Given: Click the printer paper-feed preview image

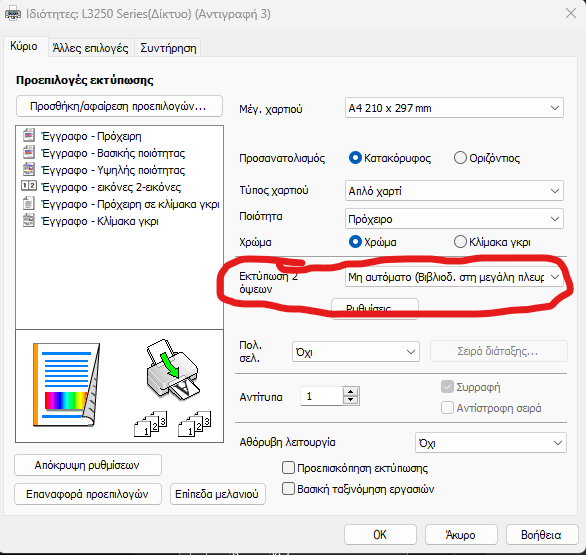Looking at the screenshot, I should (173, 370).
